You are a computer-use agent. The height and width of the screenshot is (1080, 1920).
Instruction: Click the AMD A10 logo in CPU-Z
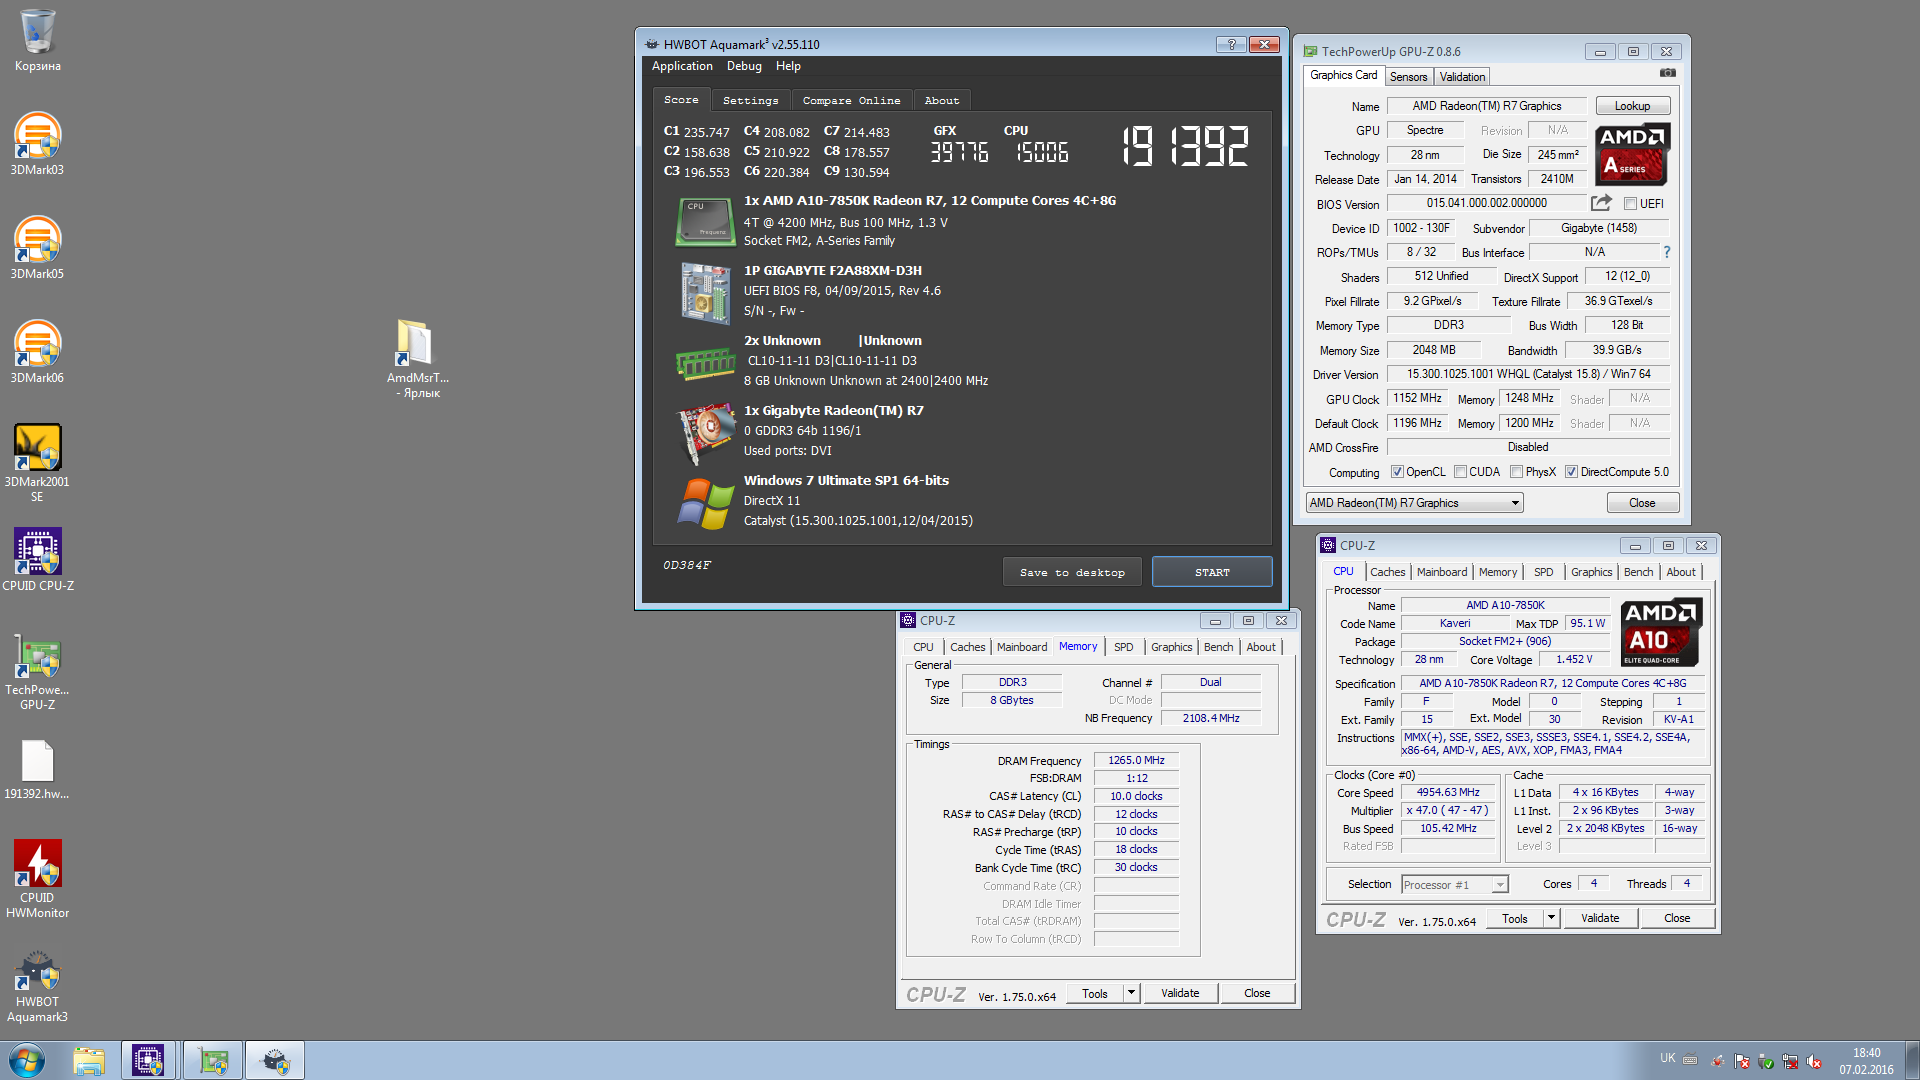coord(1660,632)
